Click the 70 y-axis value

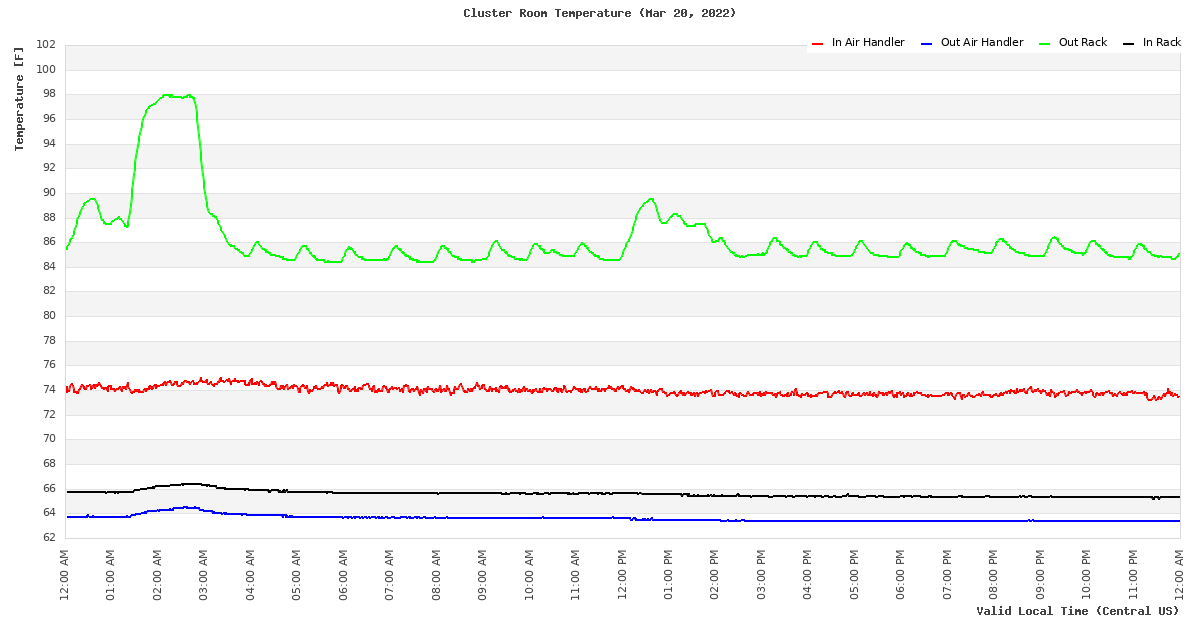tap(49, 439)
